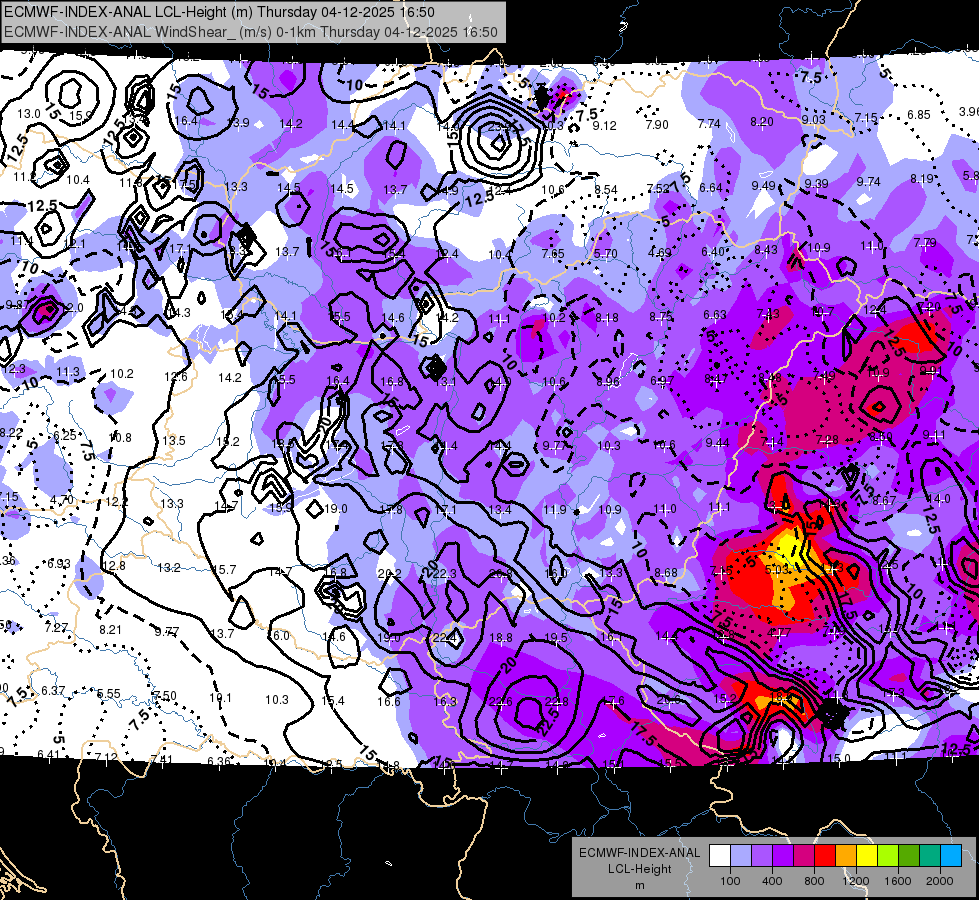Click the legend tick label '100'
This screenshot has width=979, height=900.
point(730,881)
